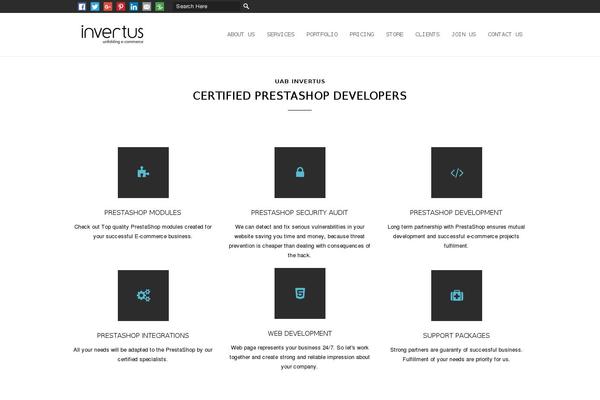
Task: Open the Pricing menu item
Action: (x=362, y=34)
